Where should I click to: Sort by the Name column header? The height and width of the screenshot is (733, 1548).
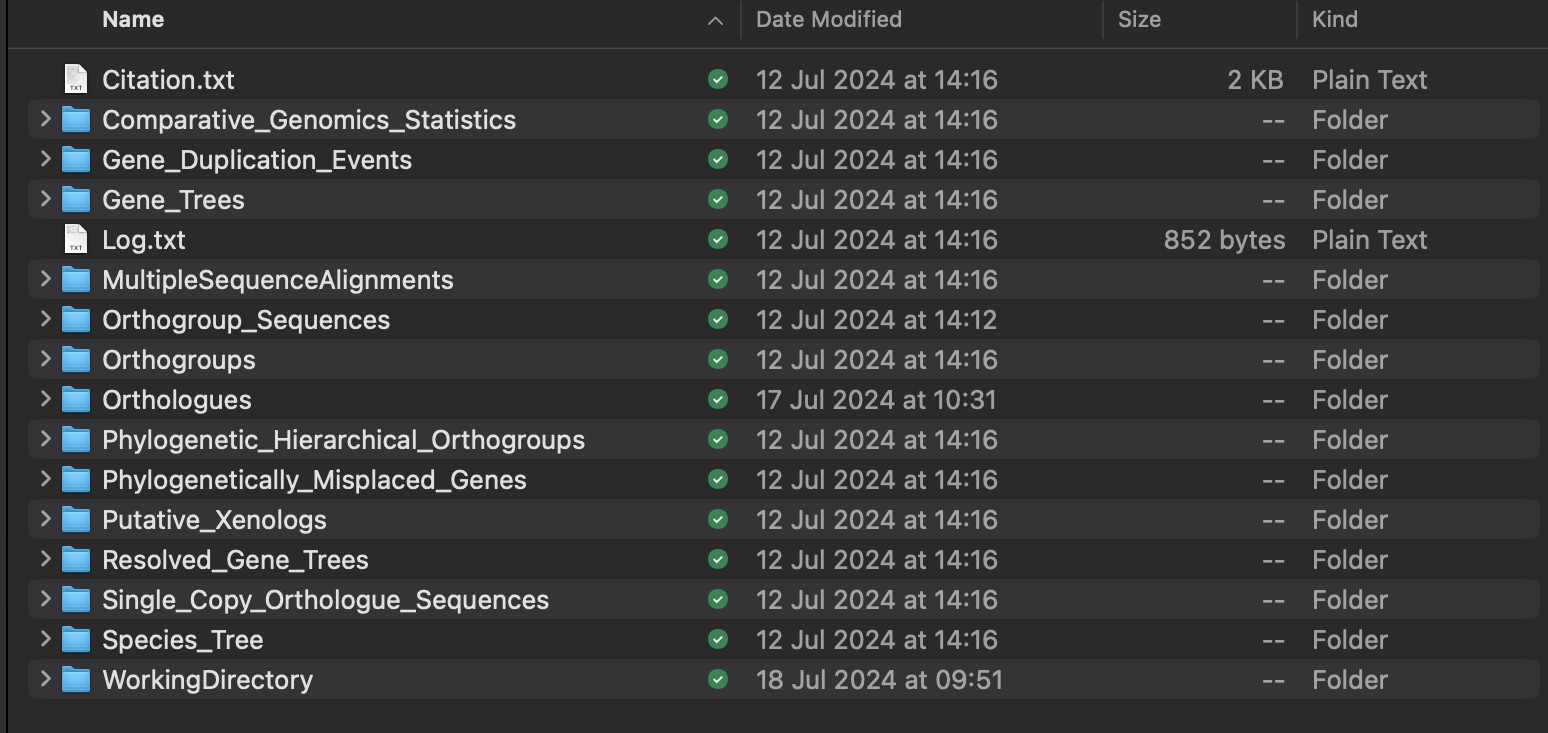click(133, 19)
